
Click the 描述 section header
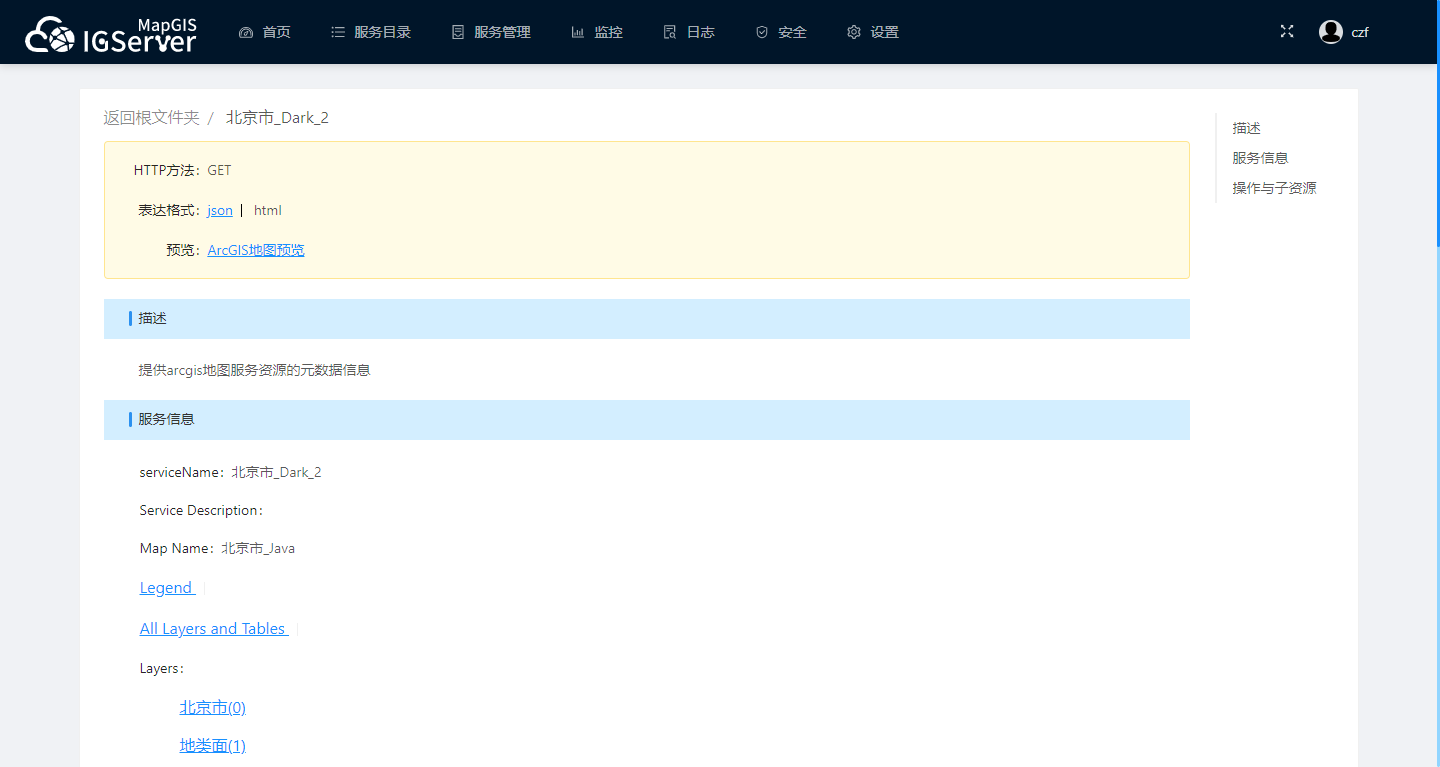[647, 319]
